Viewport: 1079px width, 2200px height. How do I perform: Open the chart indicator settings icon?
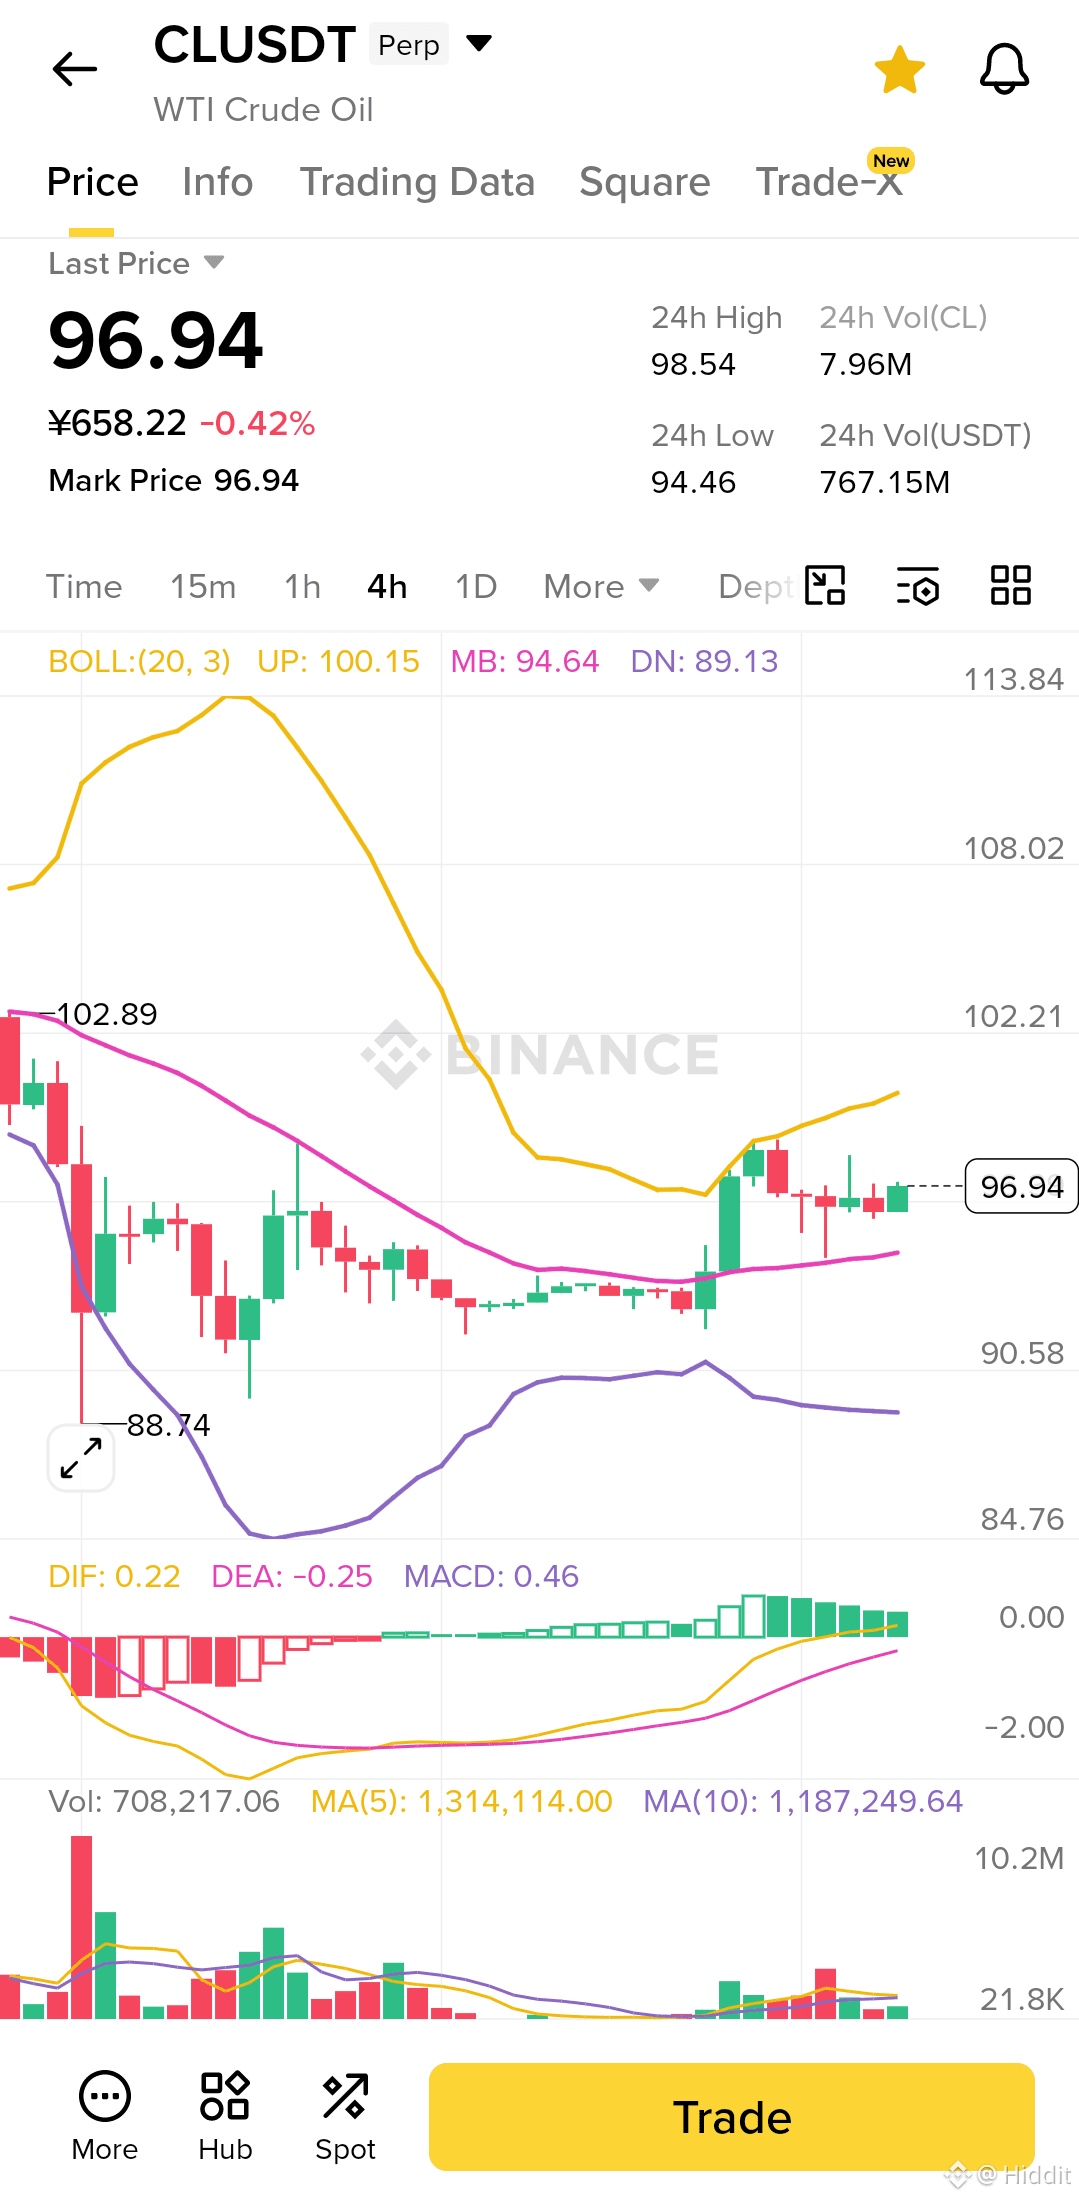917,586
